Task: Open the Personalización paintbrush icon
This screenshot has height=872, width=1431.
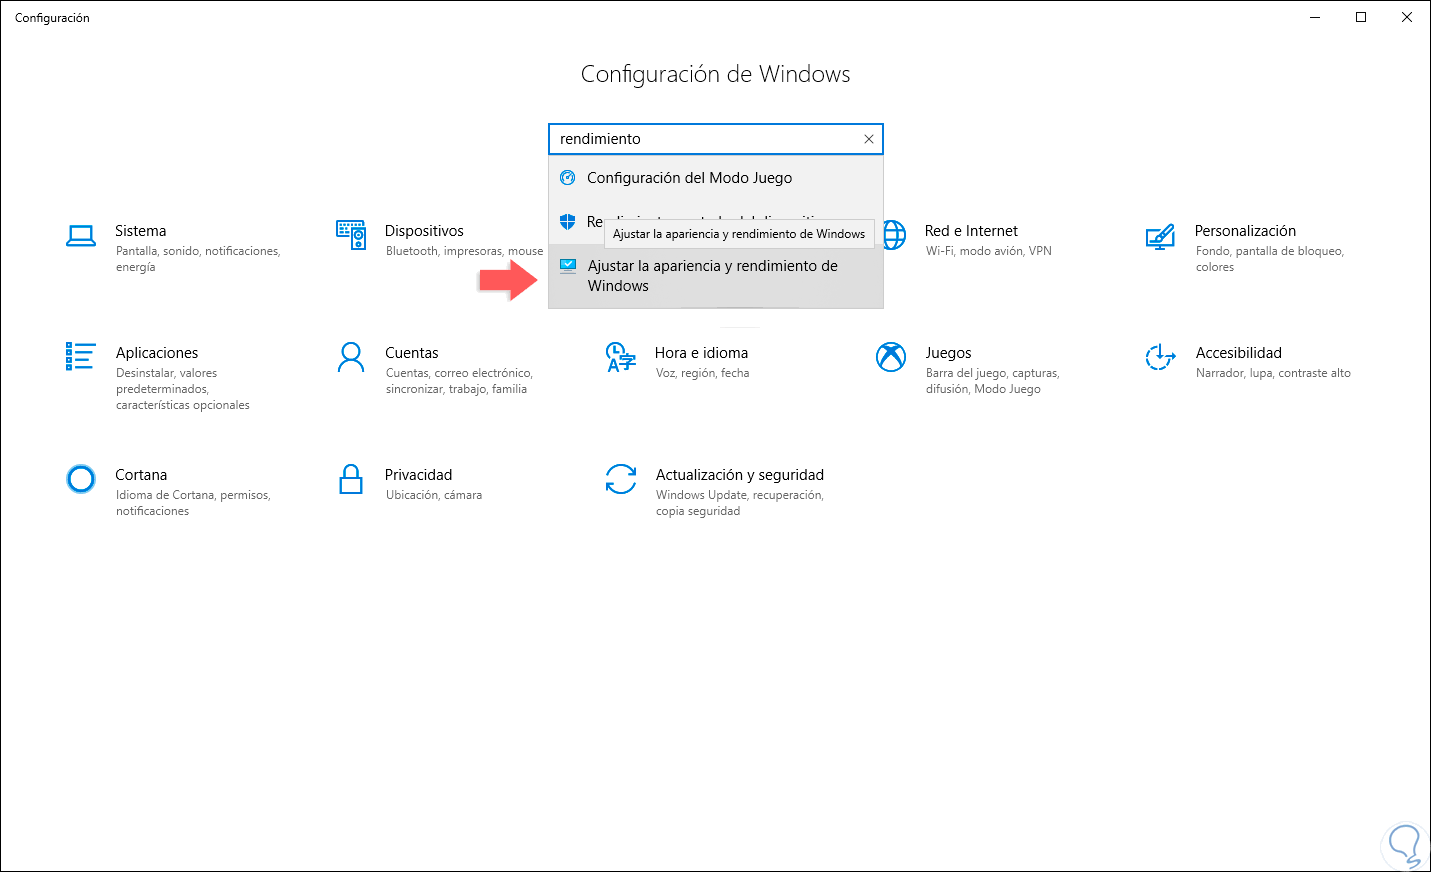Action: 1160,236
